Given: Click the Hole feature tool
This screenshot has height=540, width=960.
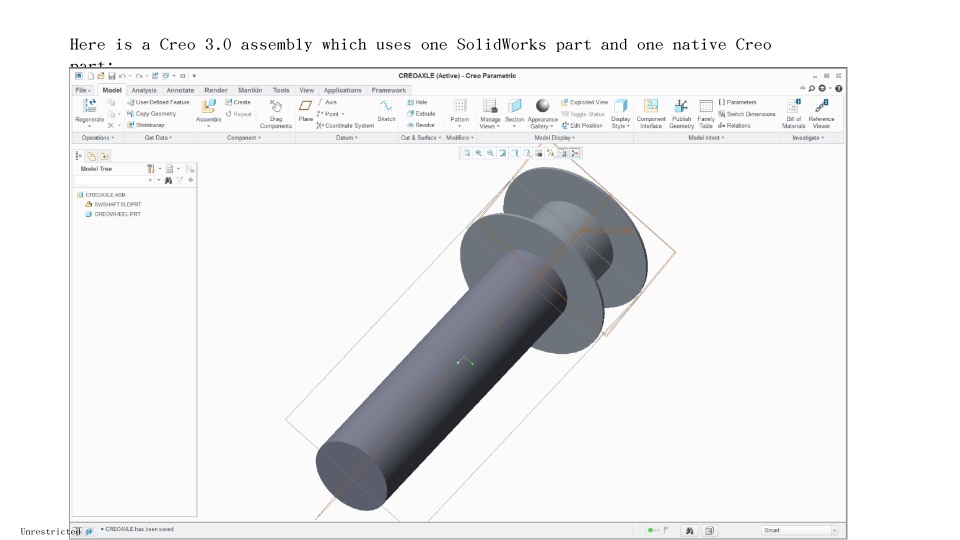Looking at the screenshot, I should pyautogui.click(x=417, y=102).
